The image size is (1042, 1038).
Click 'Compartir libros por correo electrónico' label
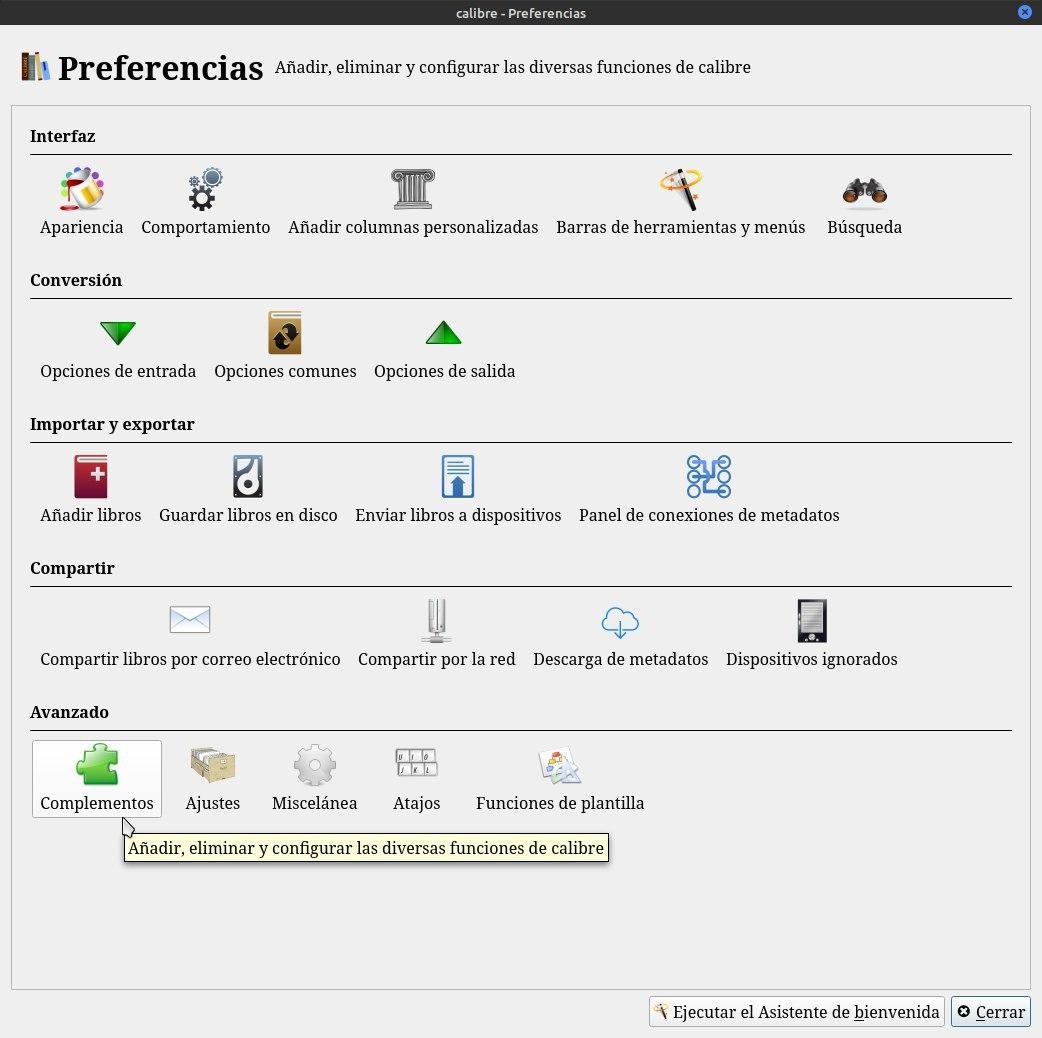point(190,659)
